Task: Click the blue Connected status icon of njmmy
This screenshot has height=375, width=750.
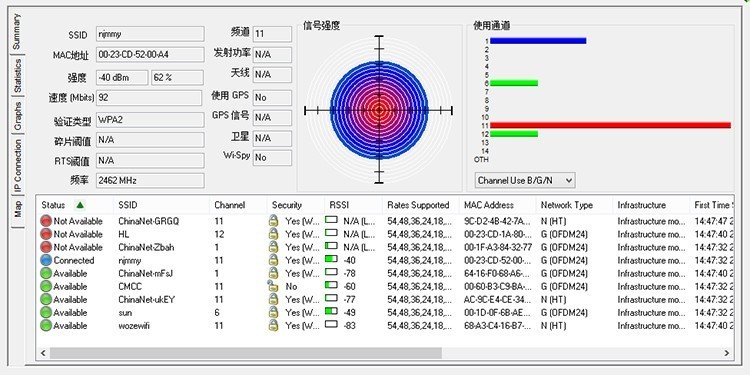Action: tap(46, 260)
